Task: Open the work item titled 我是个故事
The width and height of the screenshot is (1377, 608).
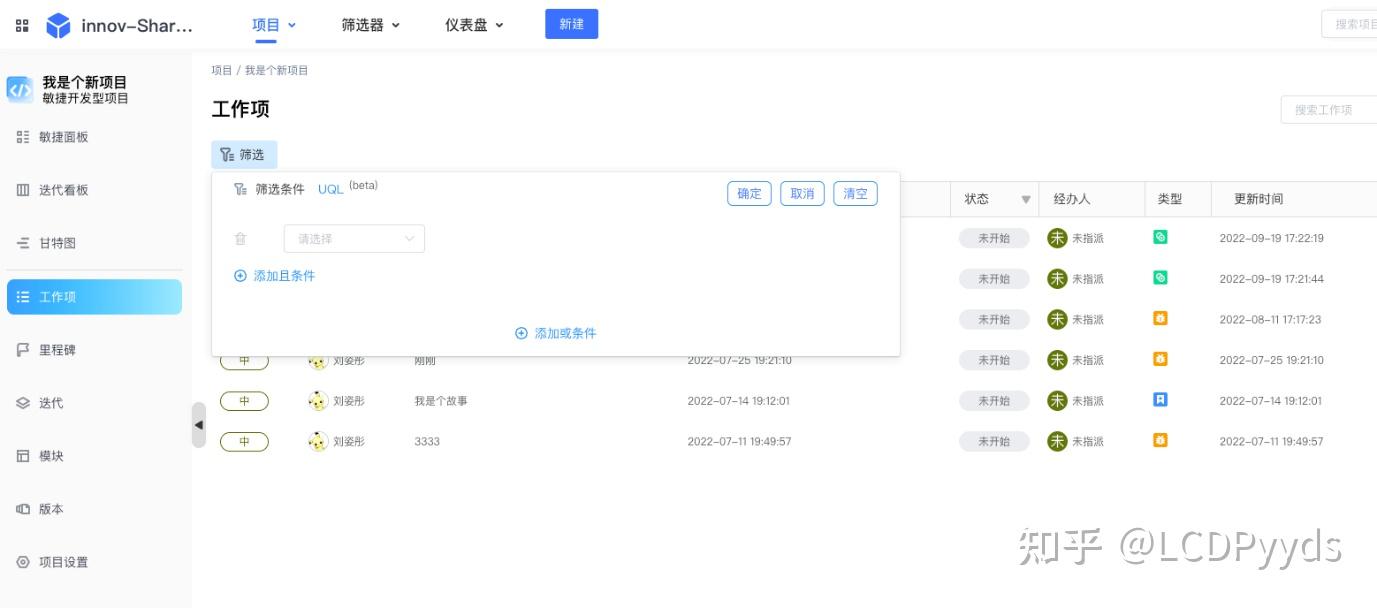Action: coord(441,401)
